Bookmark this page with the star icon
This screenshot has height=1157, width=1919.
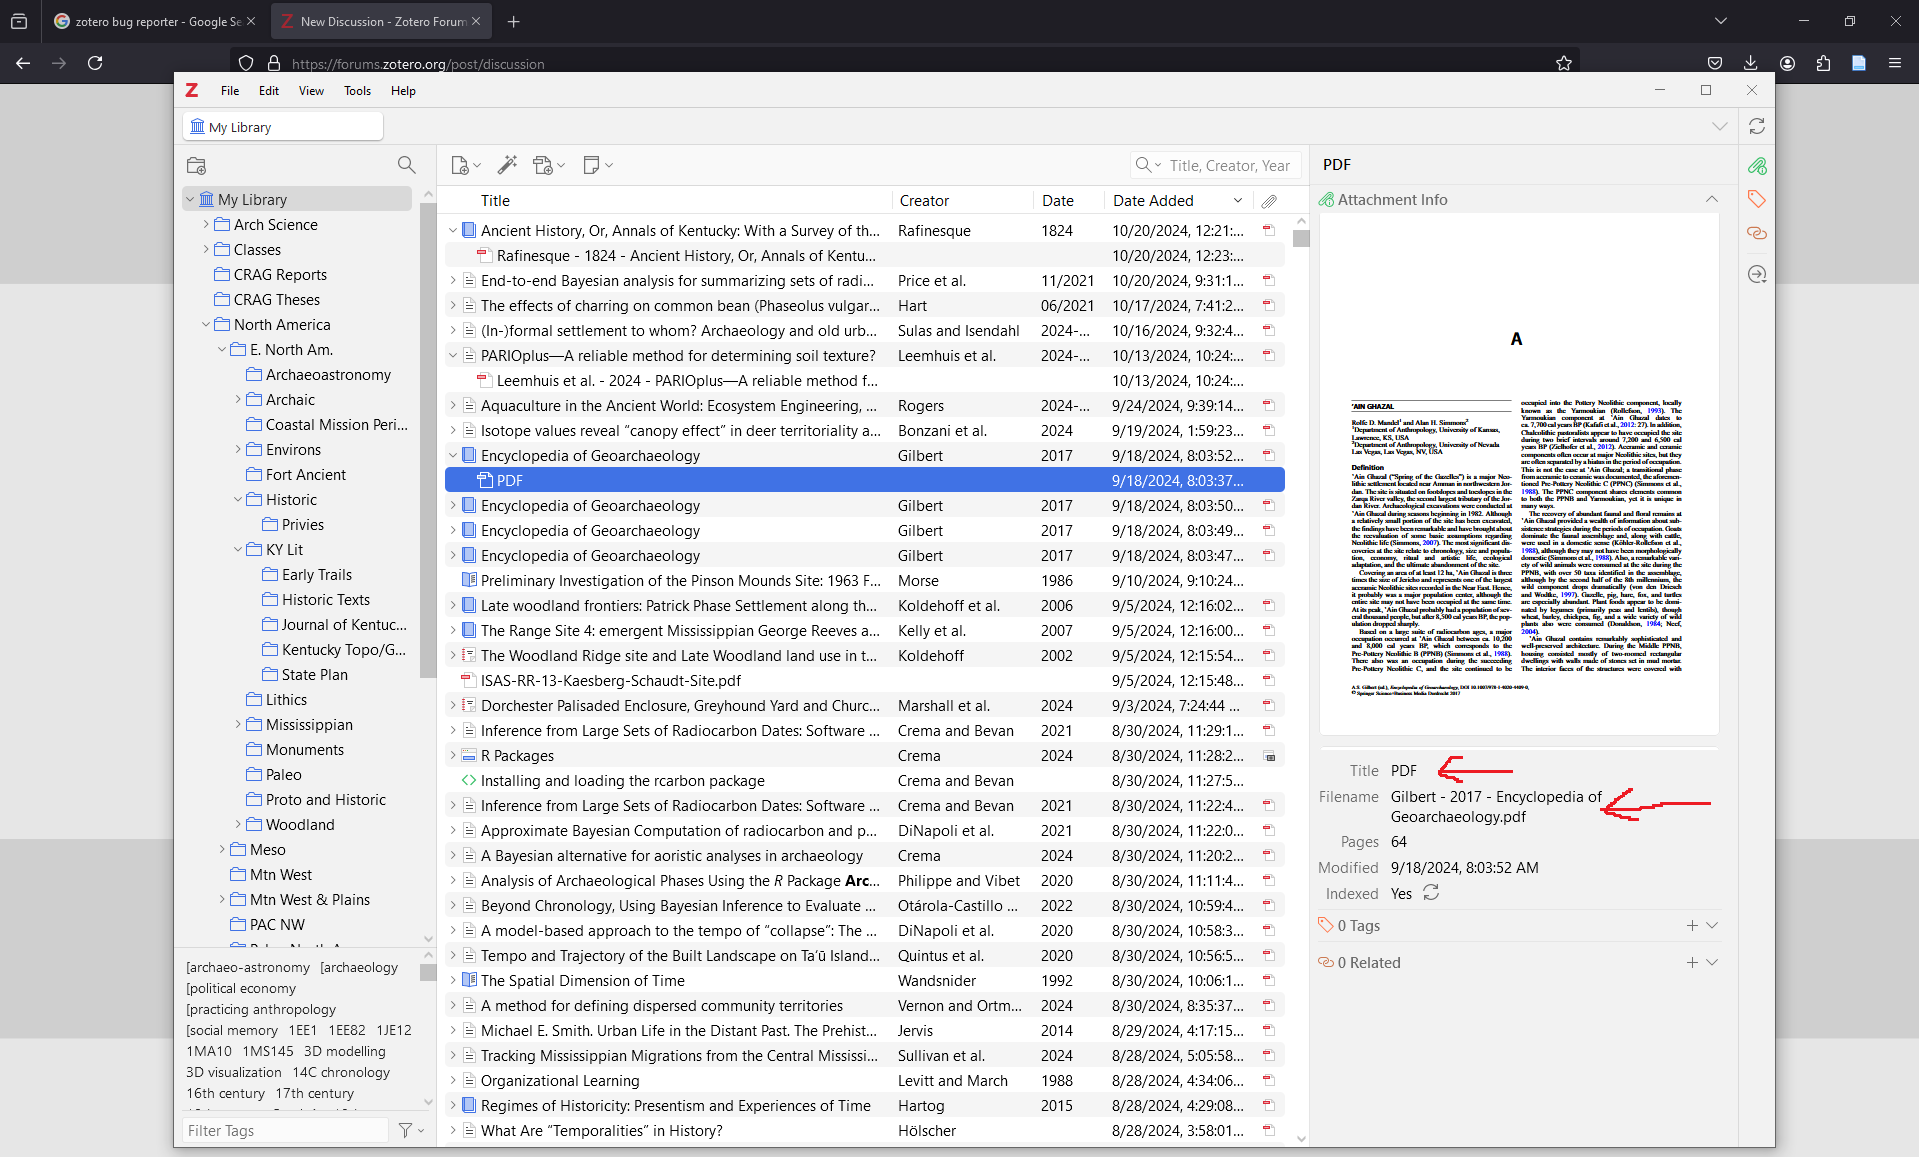coord(1564,63)
